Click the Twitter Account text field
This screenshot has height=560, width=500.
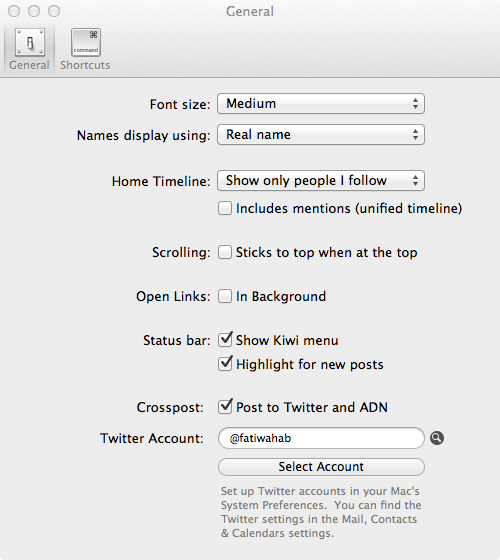pos(321,438)
